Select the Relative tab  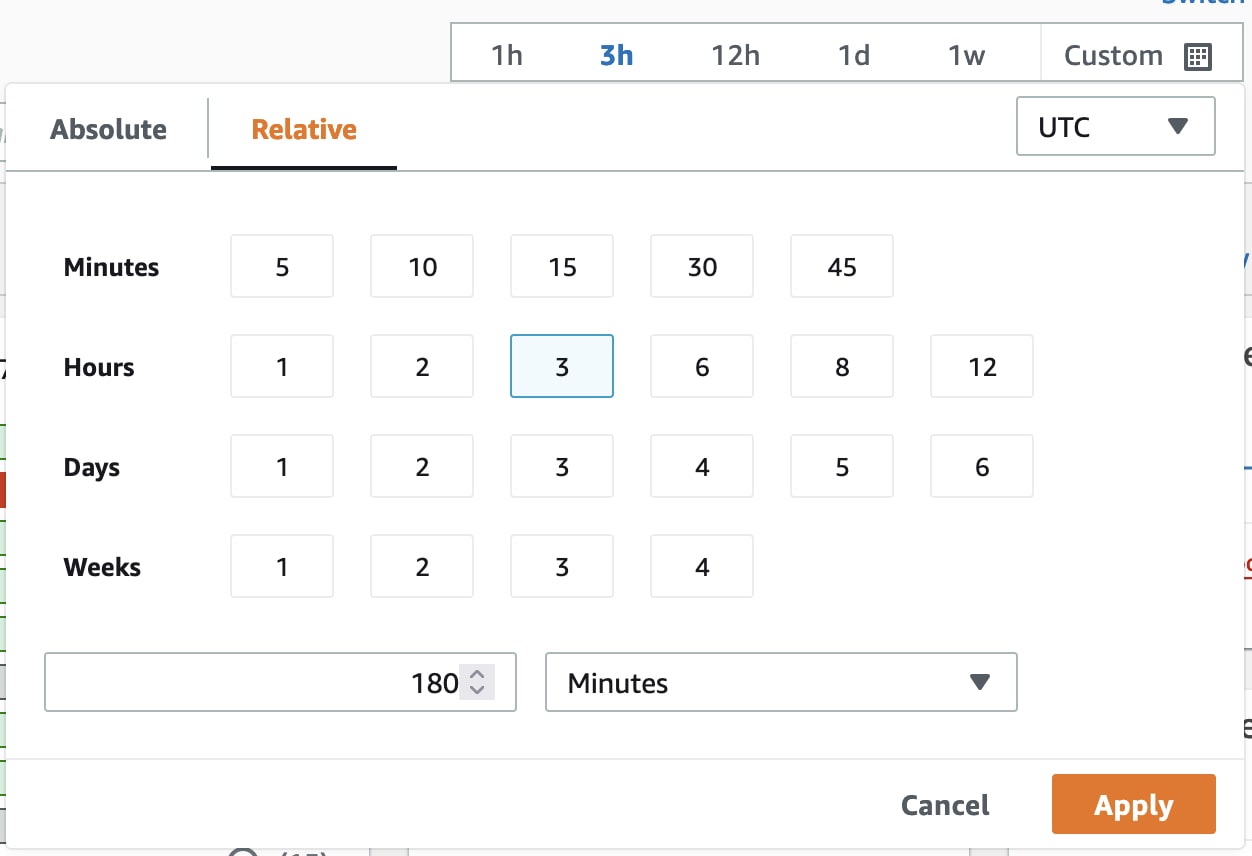(x=304, y=130)
